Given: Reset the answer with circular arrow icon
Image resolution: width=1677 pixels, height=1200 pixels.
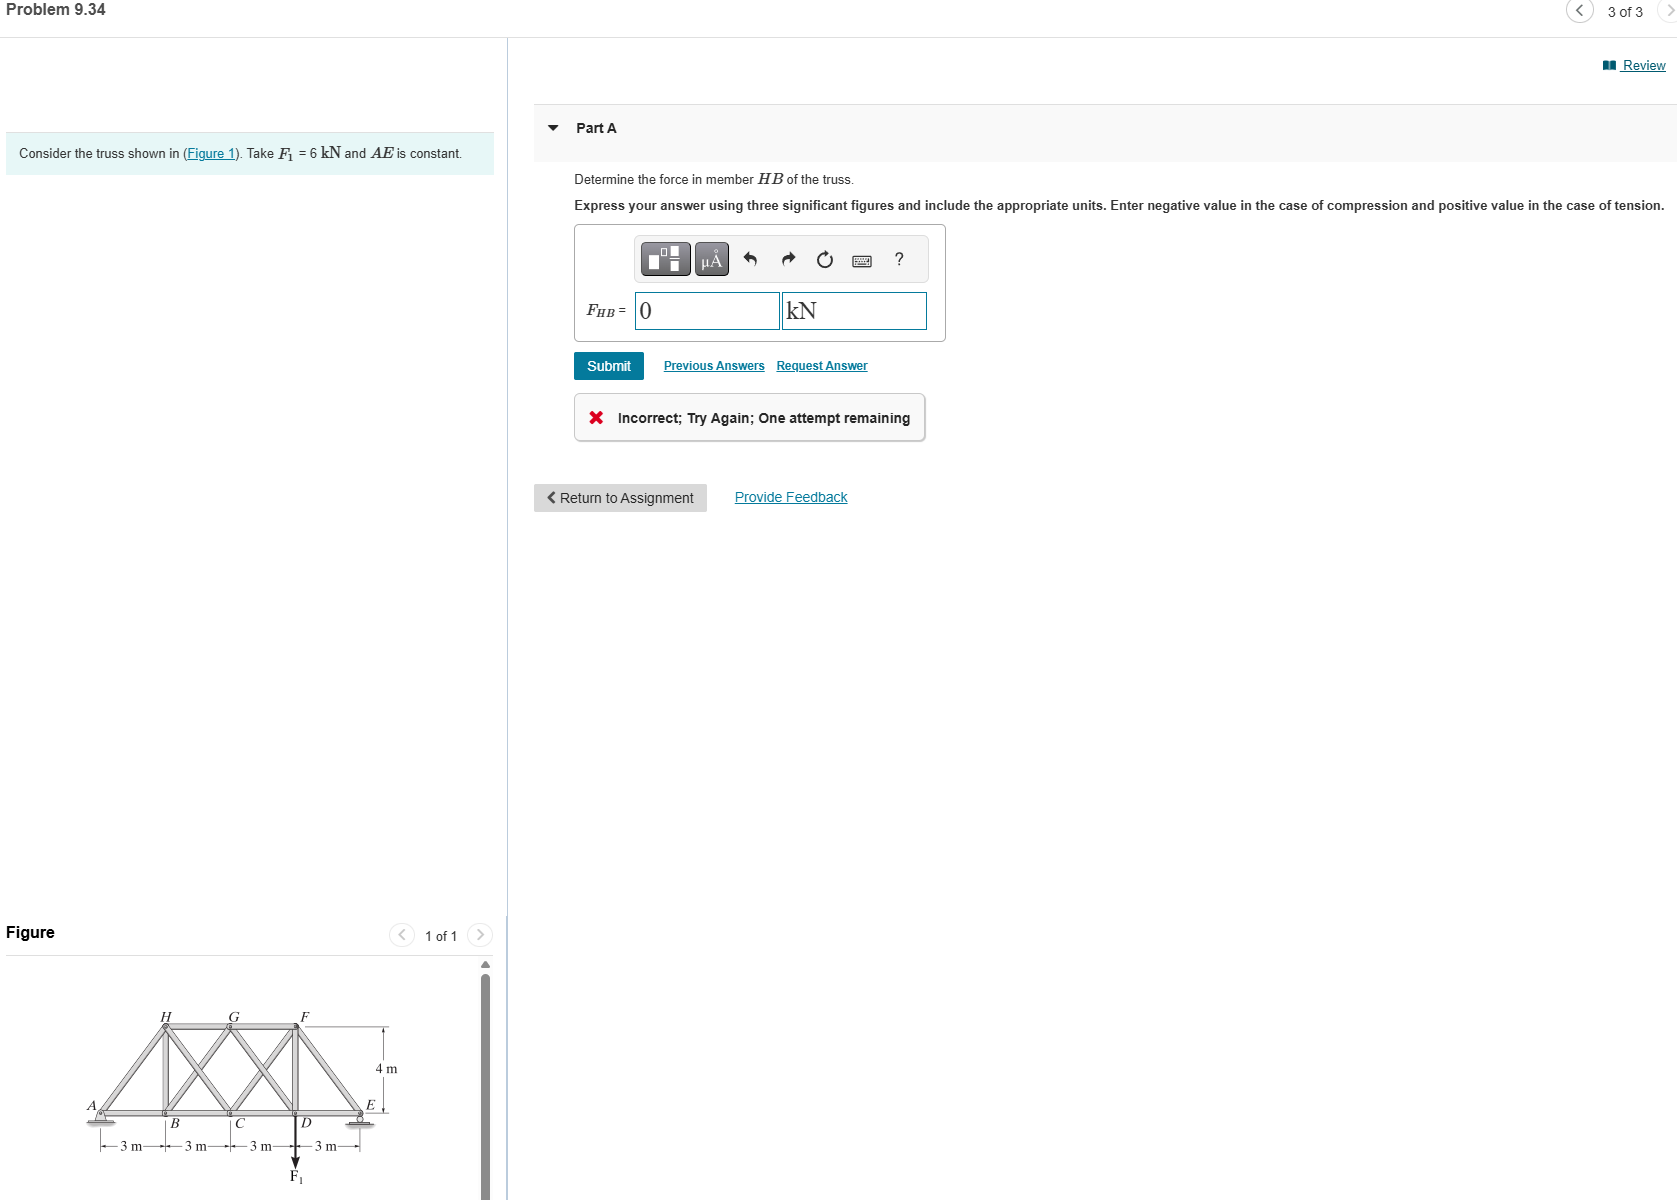Looking at the screenshot, I should click(x=825, y=260).
